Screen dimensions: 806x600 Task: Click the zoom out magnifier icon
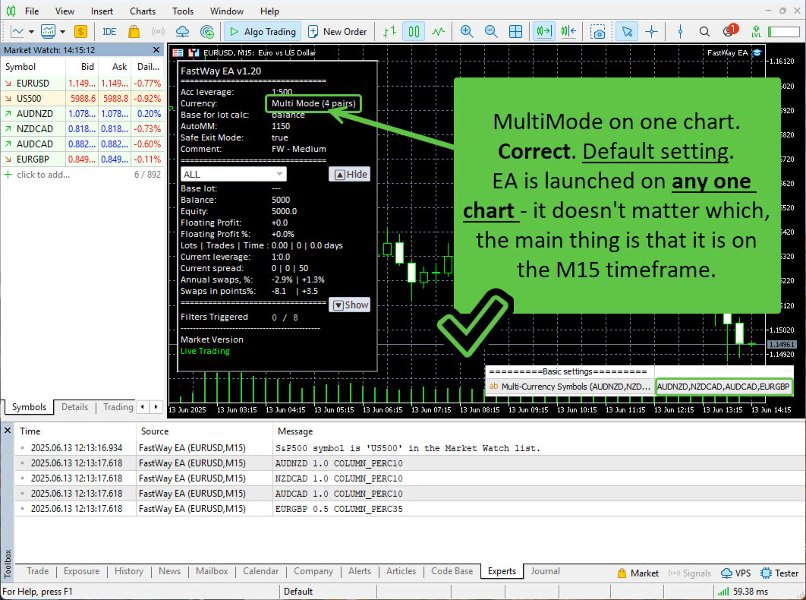[492, 31]
